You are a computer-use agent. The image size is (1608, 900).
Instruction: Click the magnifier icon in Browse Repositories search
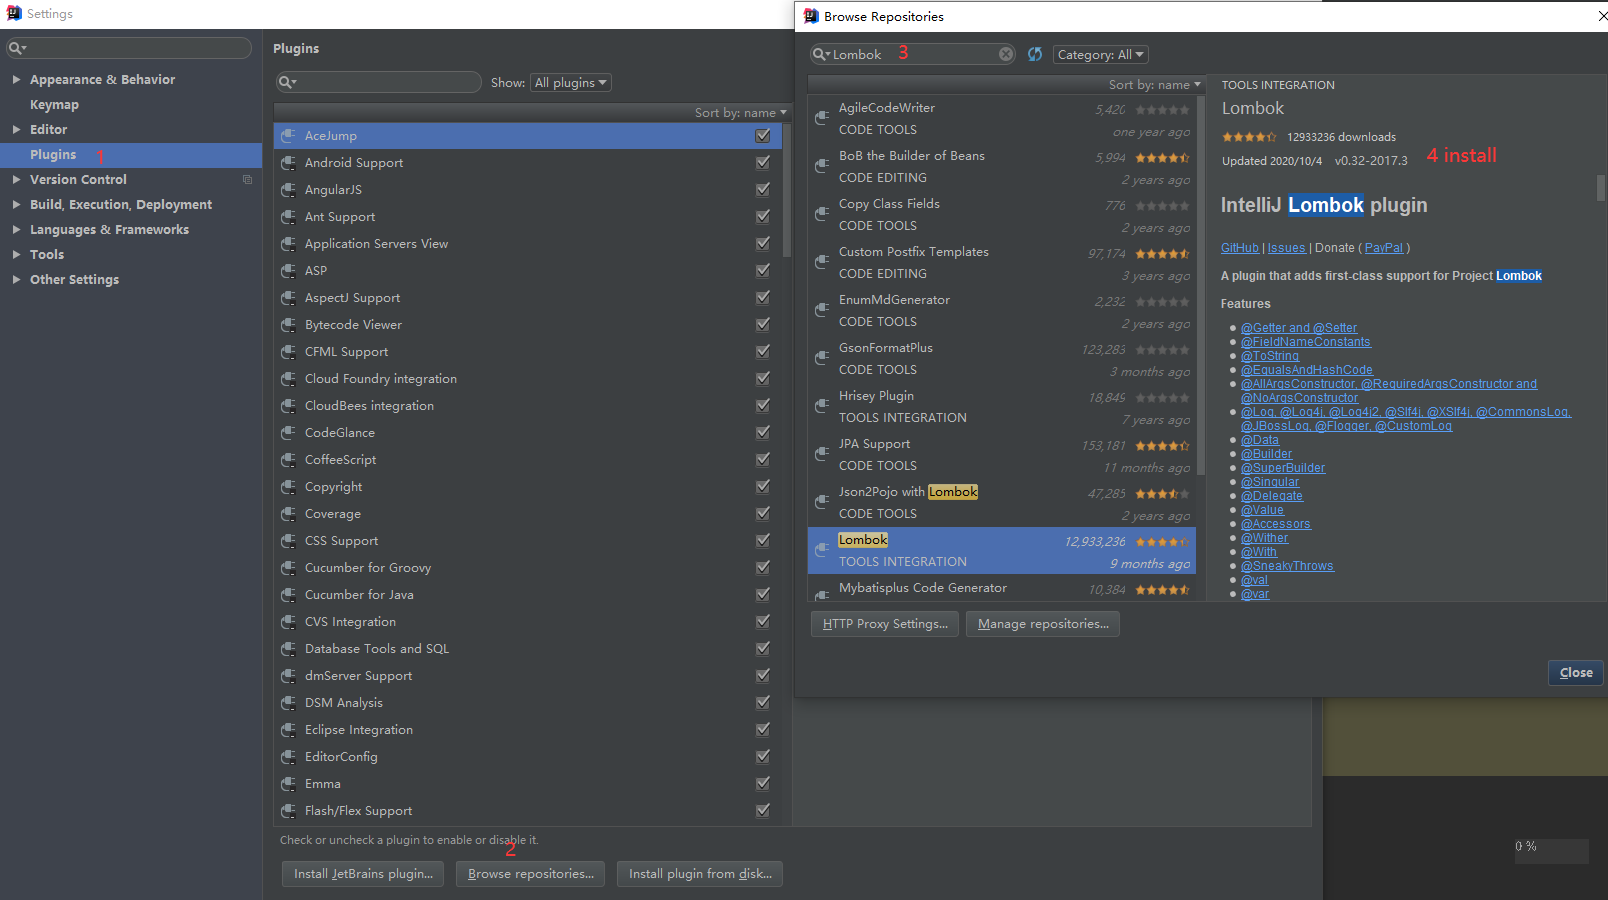tap(820, 54)
